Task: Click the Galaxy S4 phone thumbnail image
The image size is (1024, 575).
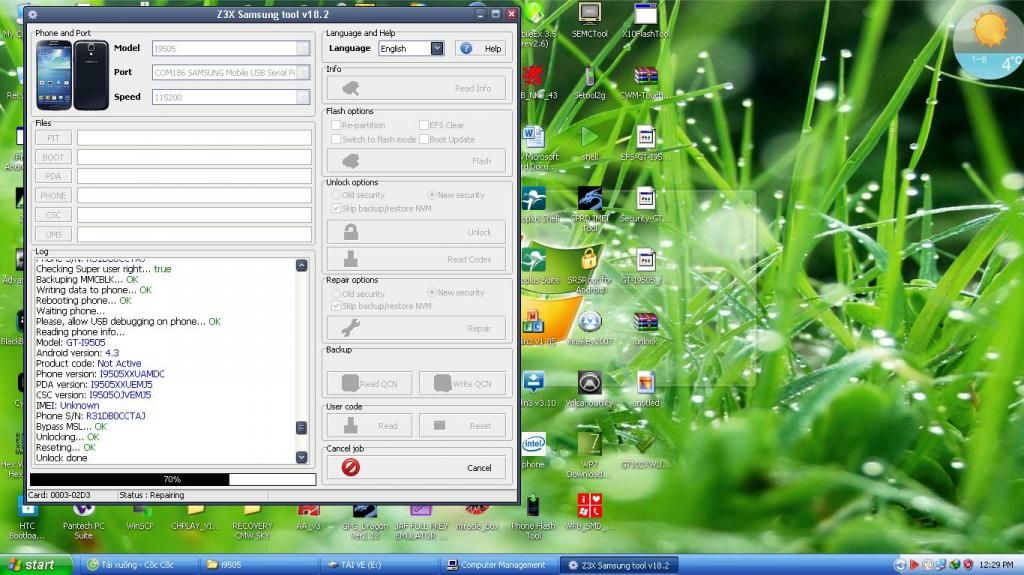Action: (x=72, y=75)
